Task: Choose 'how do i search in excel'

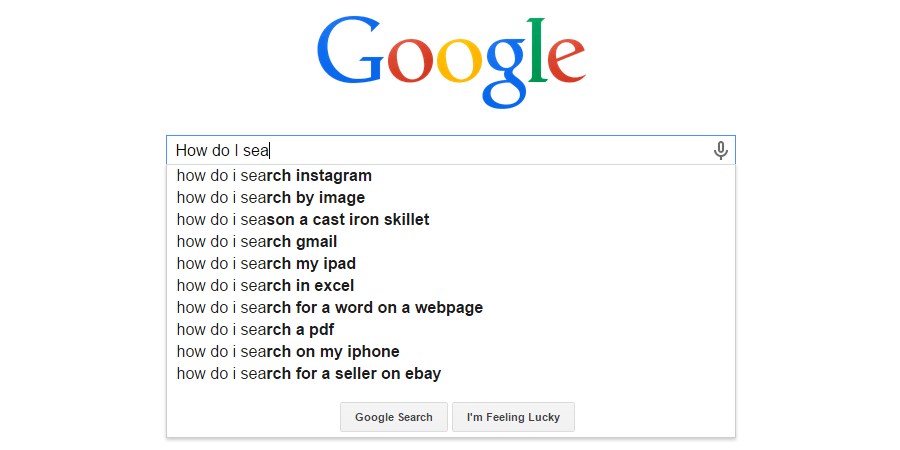Action: (451, 286)
